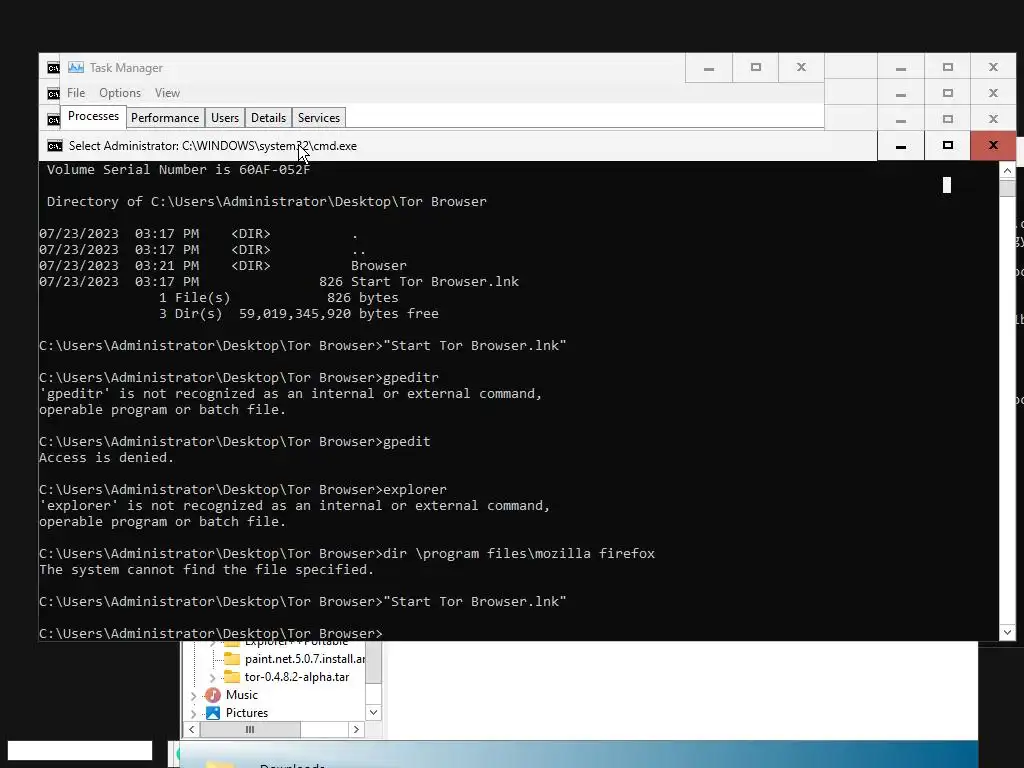Screen dimensions: 1024x768
Task: Select the Processes tab
Action: pyautogui.click(x=93, y=116)
